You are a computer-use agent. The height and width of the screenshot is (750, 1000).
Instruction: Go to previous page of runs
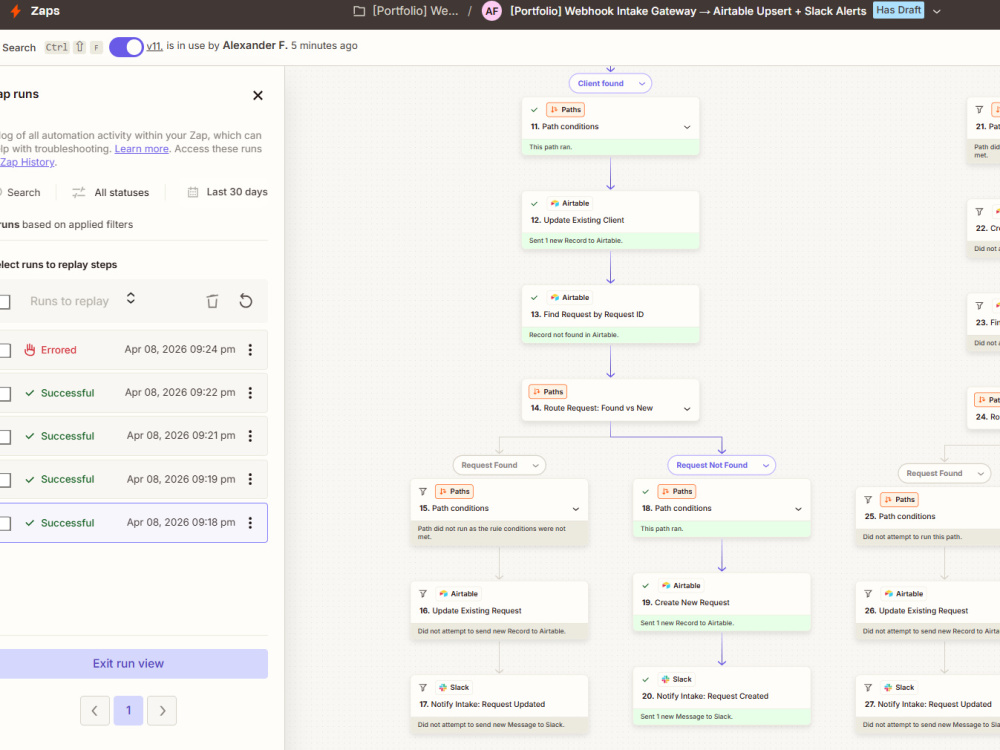[95, 710]
